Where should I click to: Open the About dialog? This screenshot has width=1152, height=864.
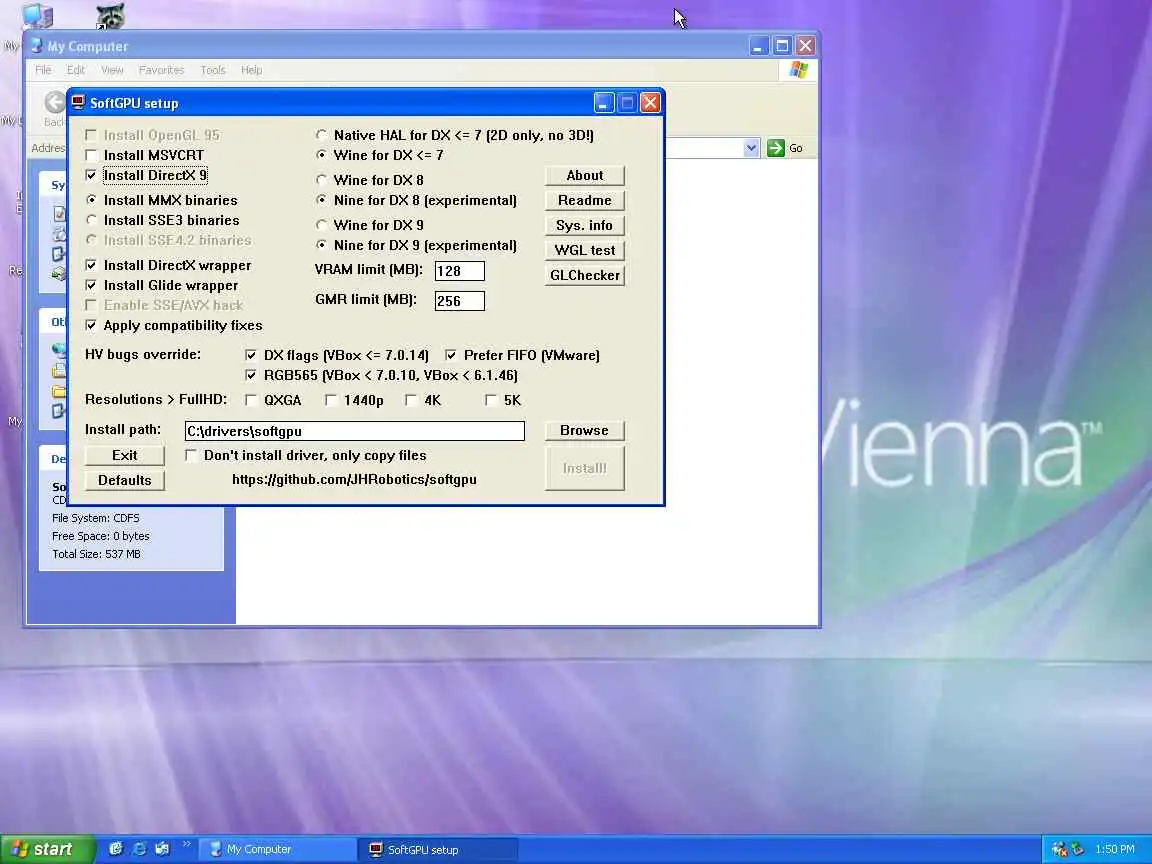[585, 176]
